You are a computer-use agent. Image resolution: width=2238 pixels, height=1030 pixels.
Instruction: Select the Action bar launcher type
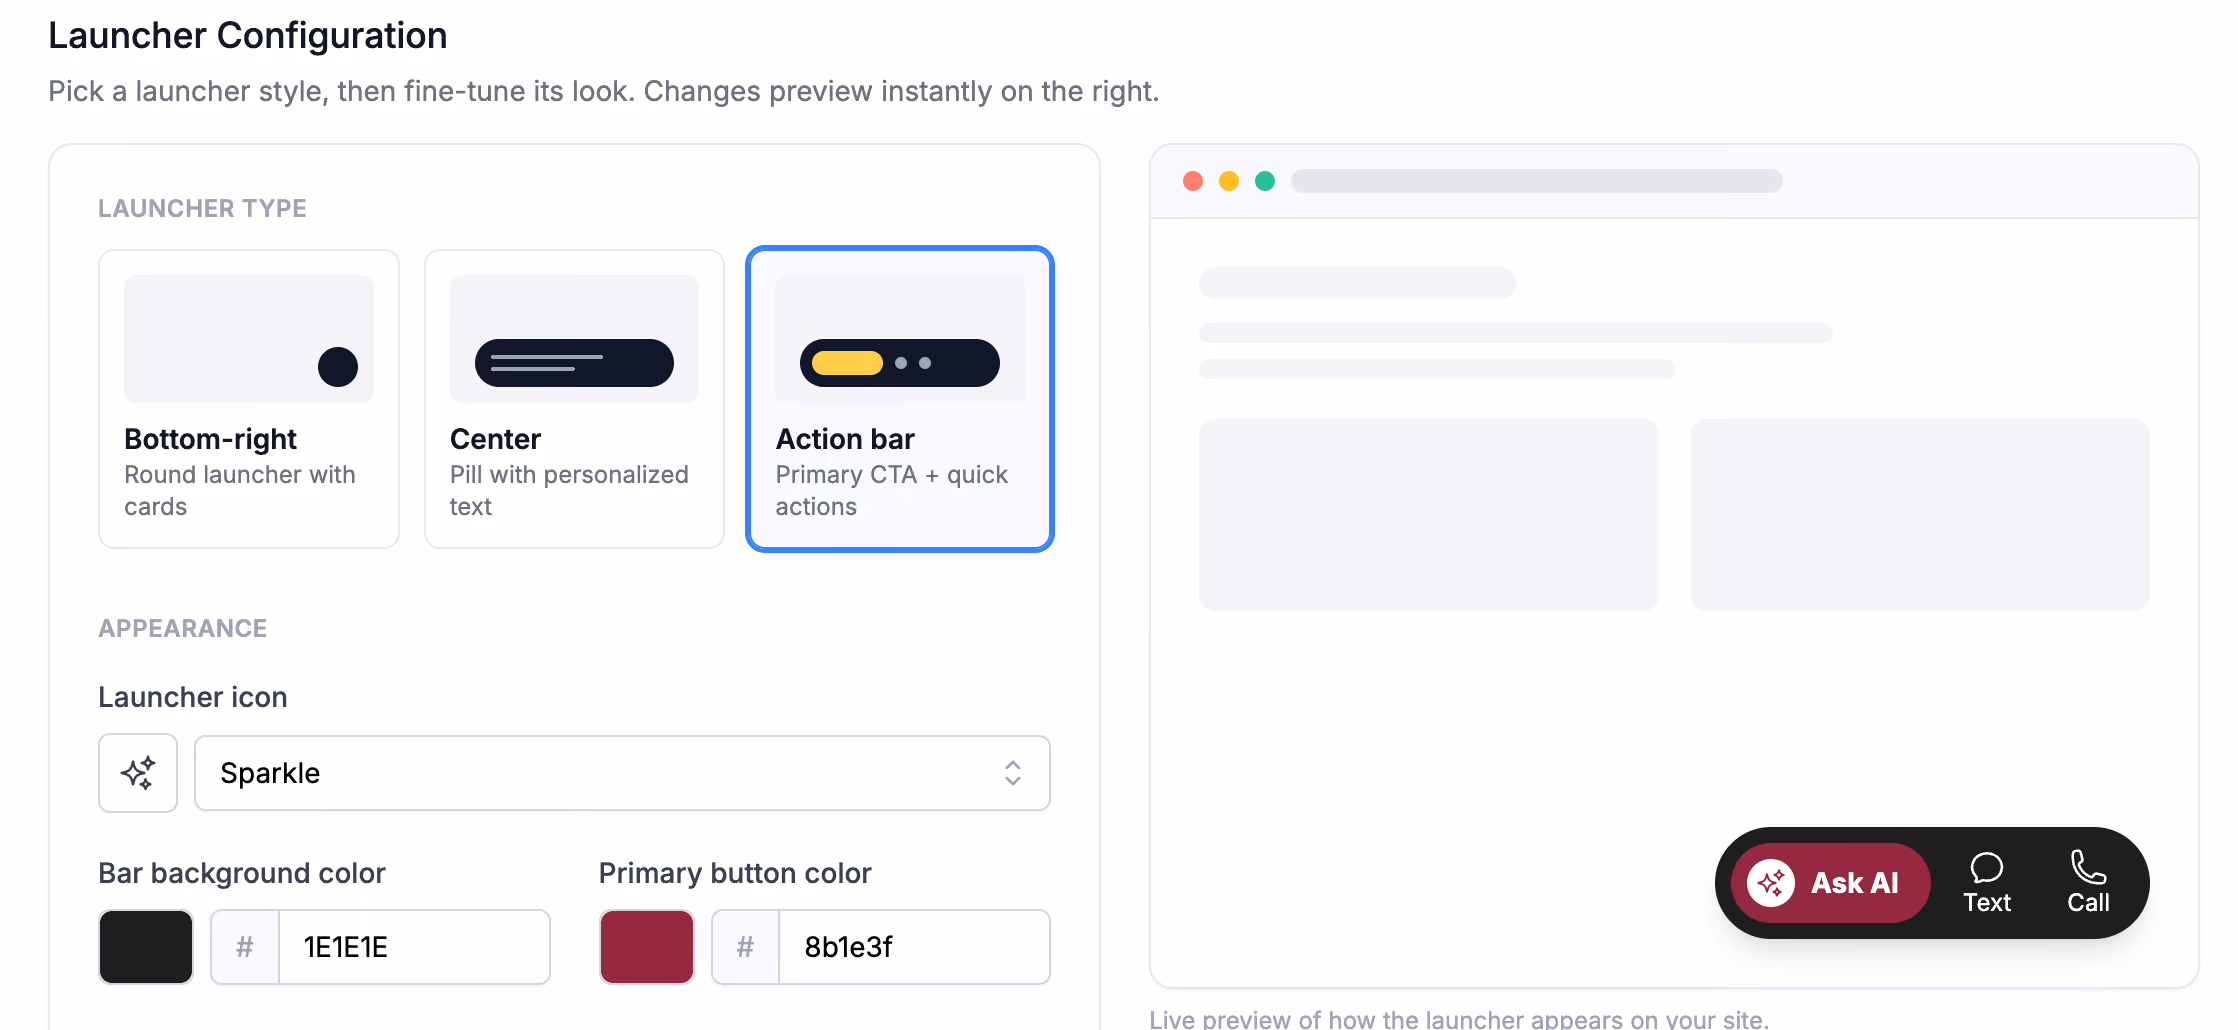click(900, 399)
